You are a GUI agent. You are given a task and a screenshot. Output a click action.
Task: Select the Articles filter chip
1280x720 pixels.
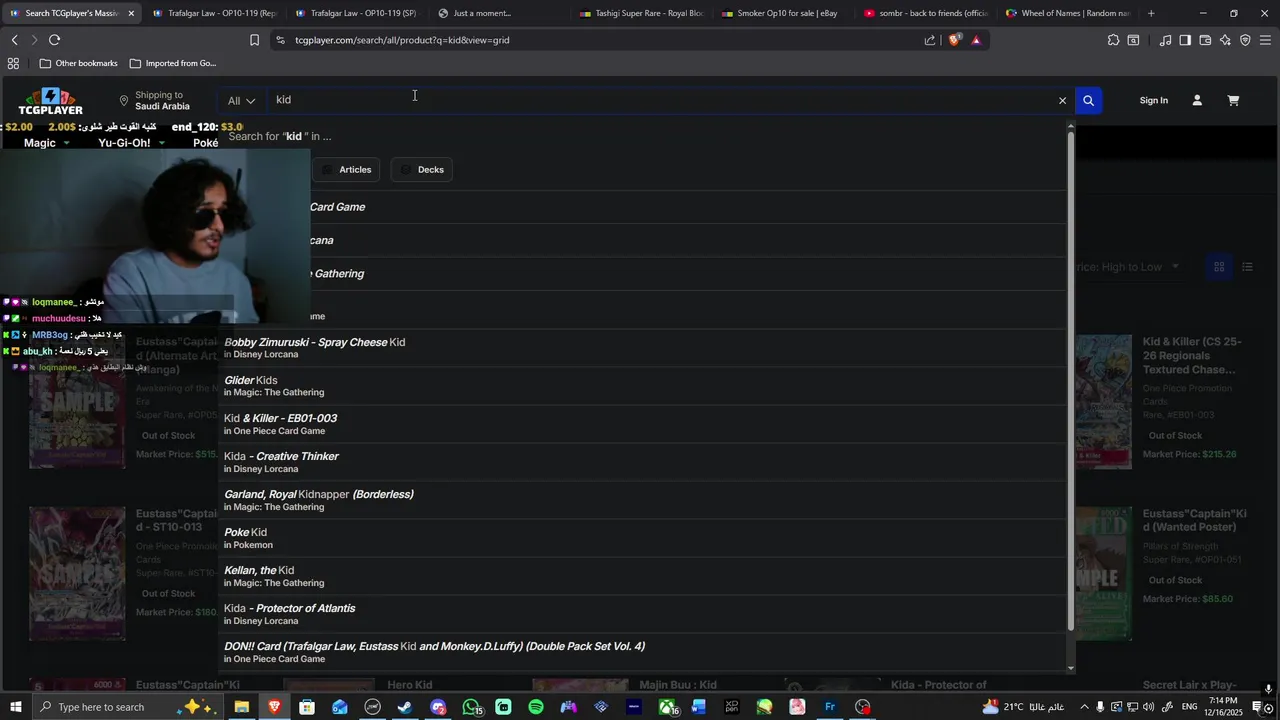[346, 170]
